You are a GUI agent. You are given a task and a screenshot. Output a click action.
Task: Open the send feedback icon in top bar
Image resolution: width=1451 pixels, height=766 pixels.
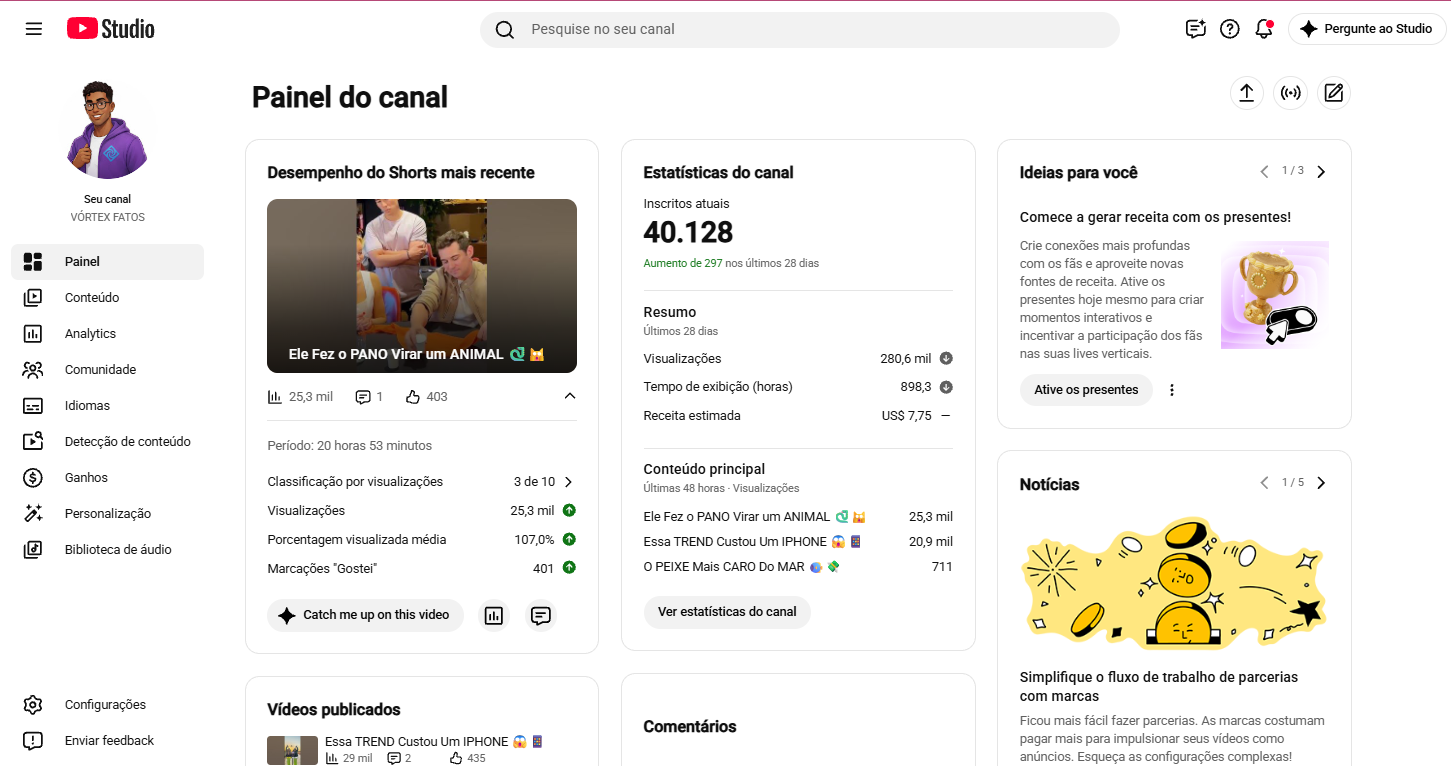(x=1196, y=29)
